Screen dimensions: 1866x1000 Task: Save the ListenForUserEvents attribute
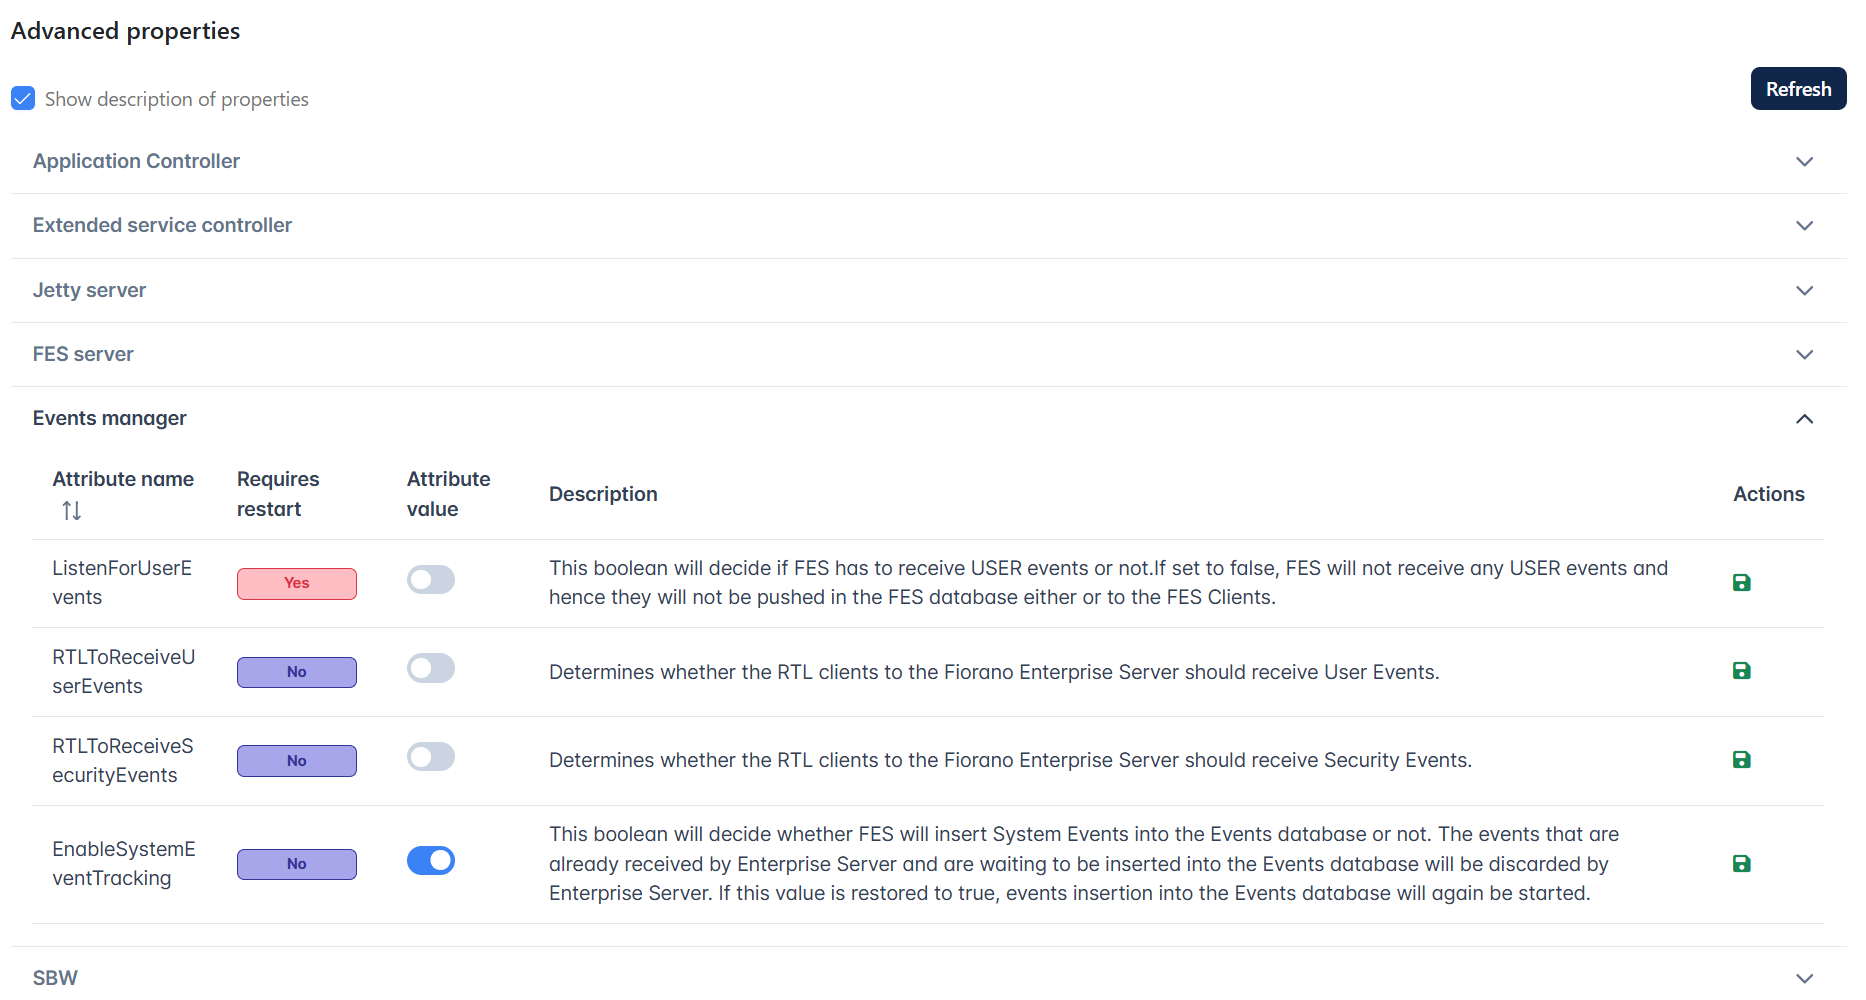tap(1741, 583)
